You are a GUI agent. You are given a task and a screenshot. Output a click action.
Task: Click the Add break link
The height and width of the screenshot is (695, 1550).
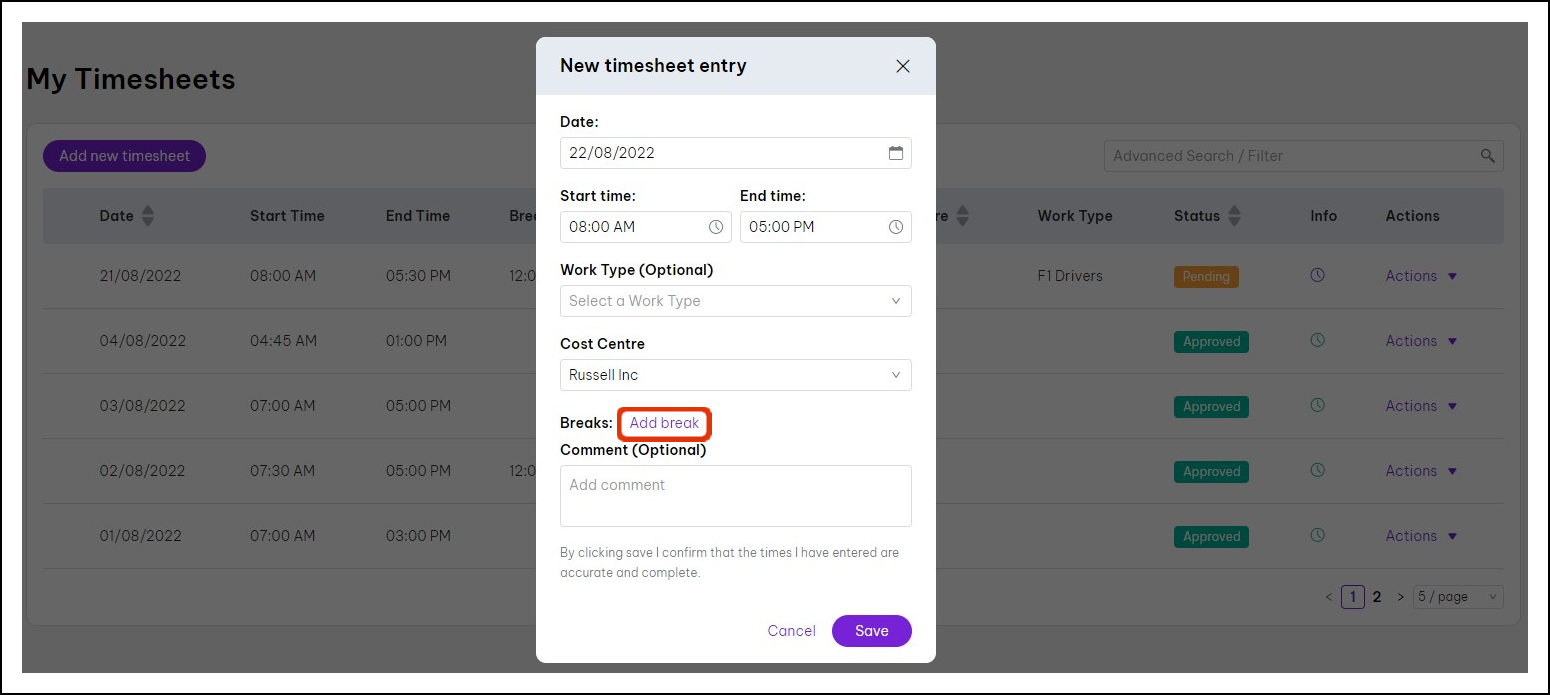[x=665, y=423]
